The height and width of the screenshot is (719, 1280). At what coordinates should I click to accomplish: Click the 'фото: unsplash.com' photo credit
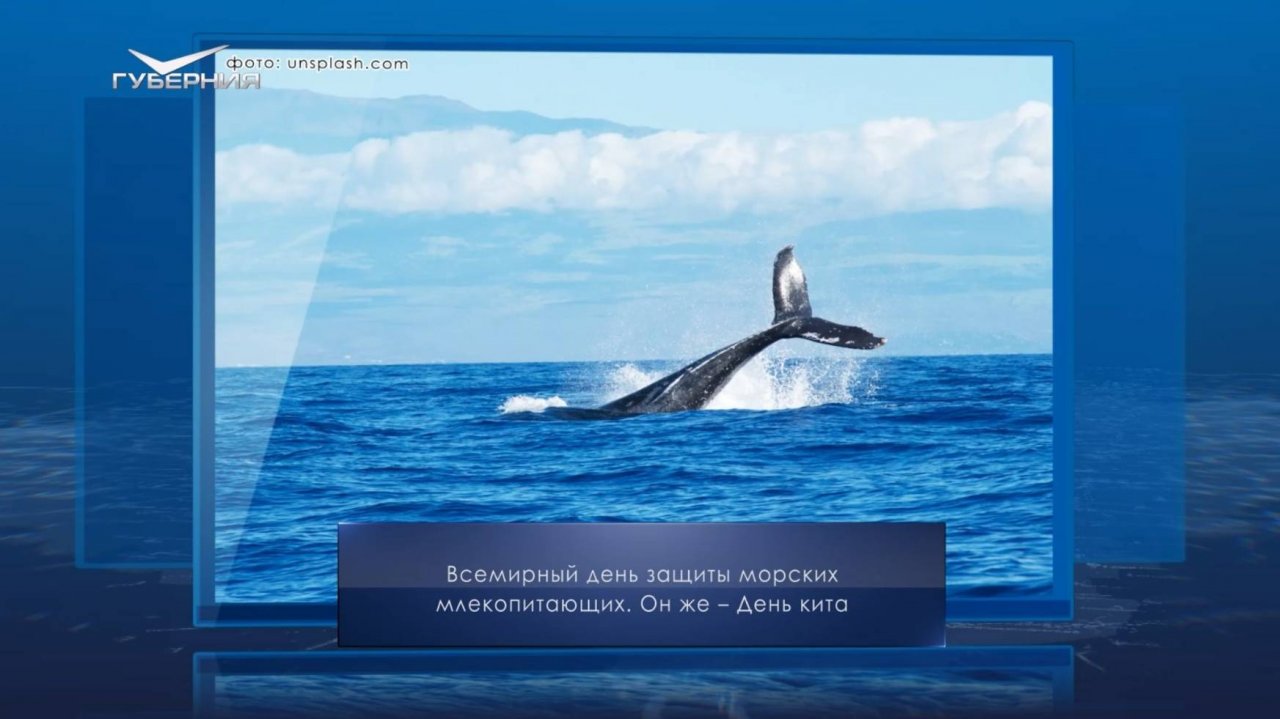(x=317, y=63)
